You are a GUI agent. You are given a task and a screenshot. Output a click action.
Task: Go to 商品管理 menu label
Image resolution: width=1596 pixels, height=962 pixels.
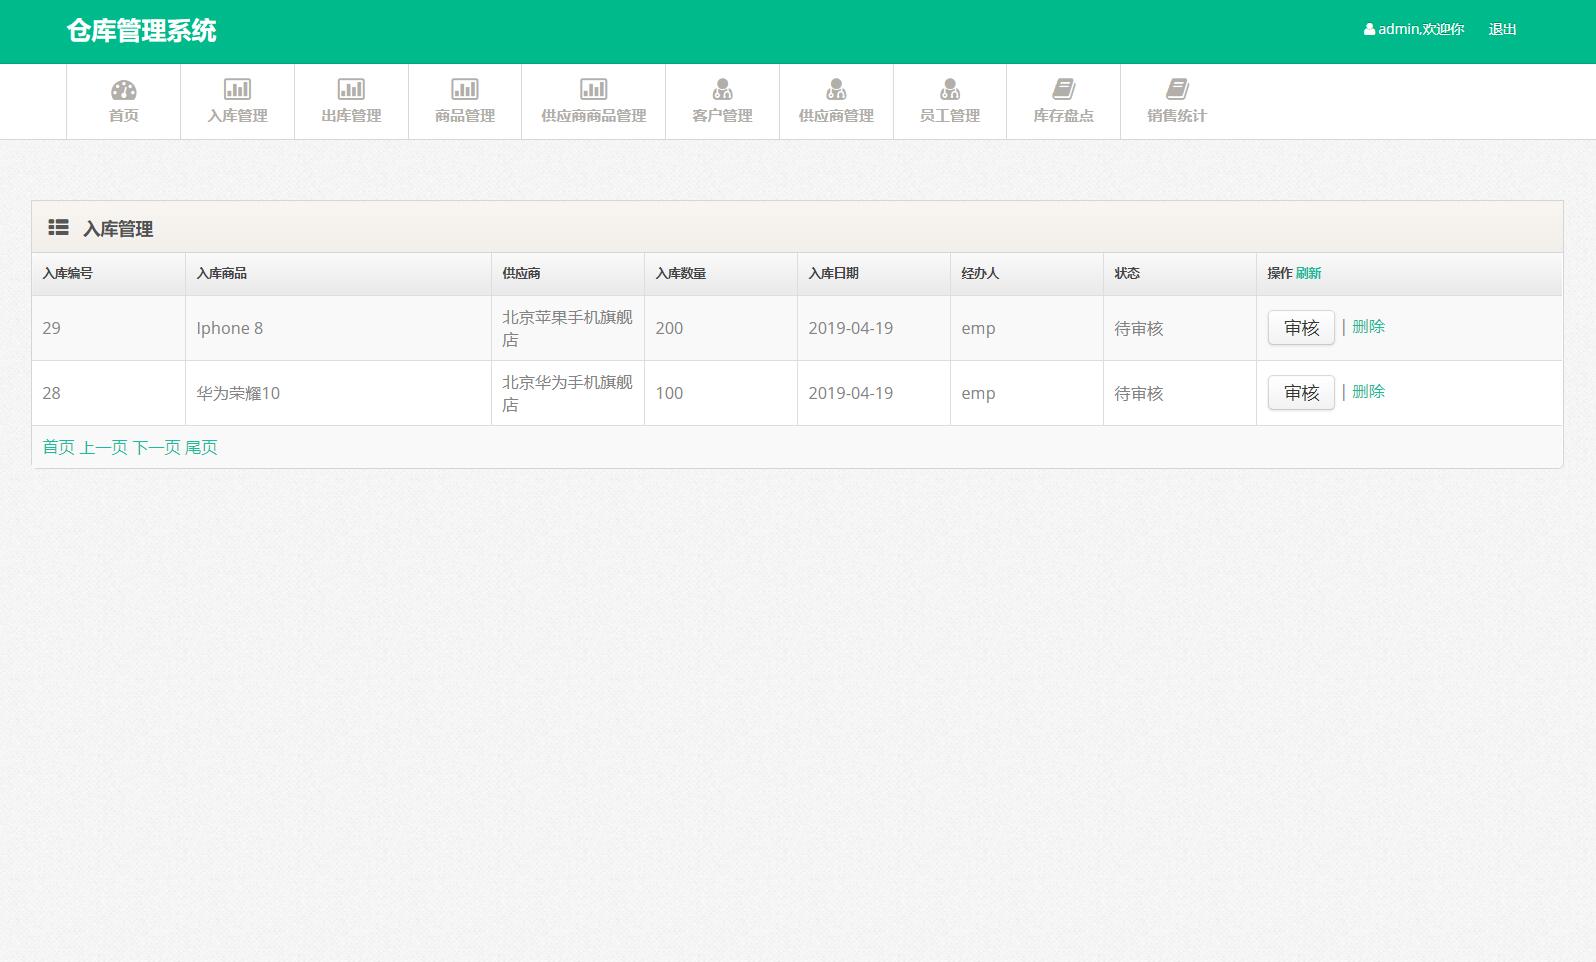[x=465, y=116]
